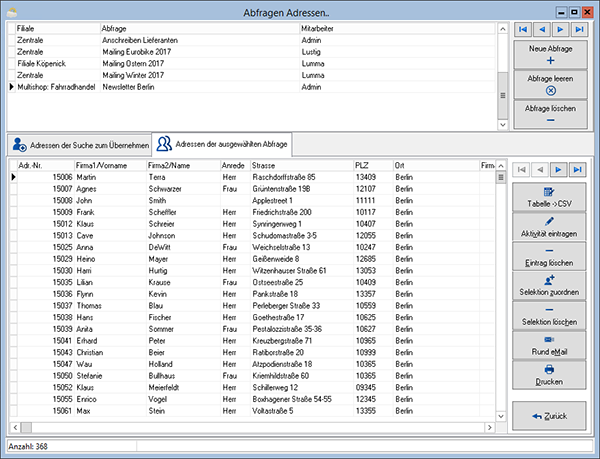Sort by Anrede column header
The height and width of the screenshot is (459, 600).
click(235, 165)
